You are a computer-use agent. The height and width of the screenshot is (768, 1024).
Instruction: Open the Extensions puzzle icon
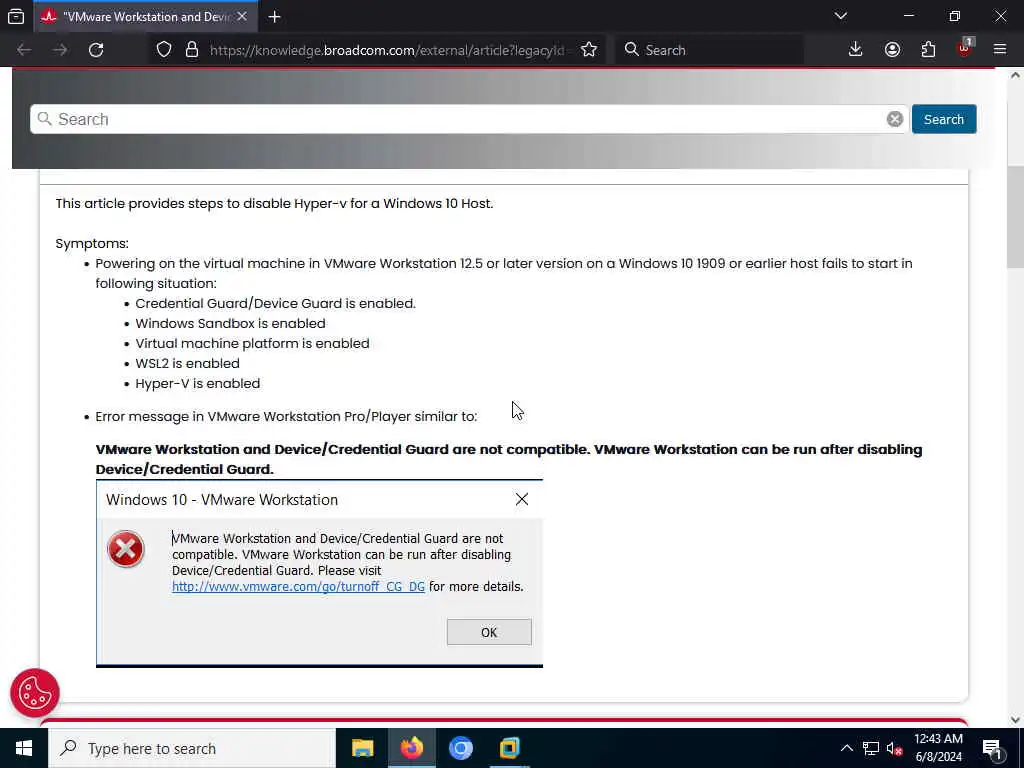(x=928, y=50)
